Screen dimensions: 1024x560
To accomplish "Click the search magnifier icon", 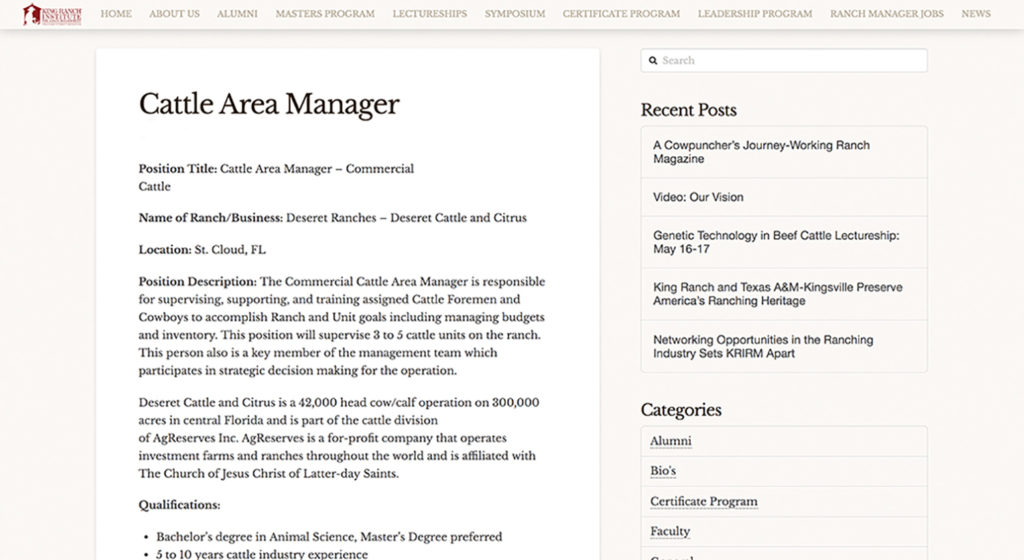I will (652, 61).
